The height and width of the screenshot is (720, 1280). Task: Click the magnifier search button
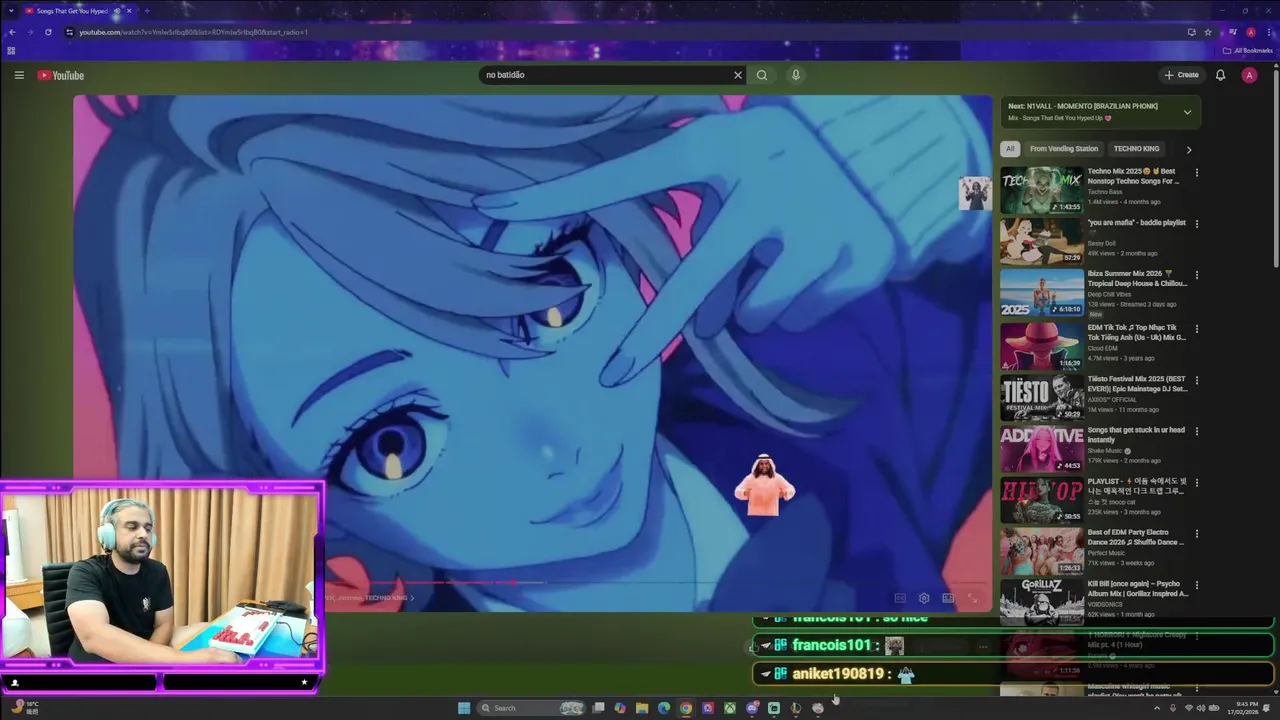(x=762, y=75)
